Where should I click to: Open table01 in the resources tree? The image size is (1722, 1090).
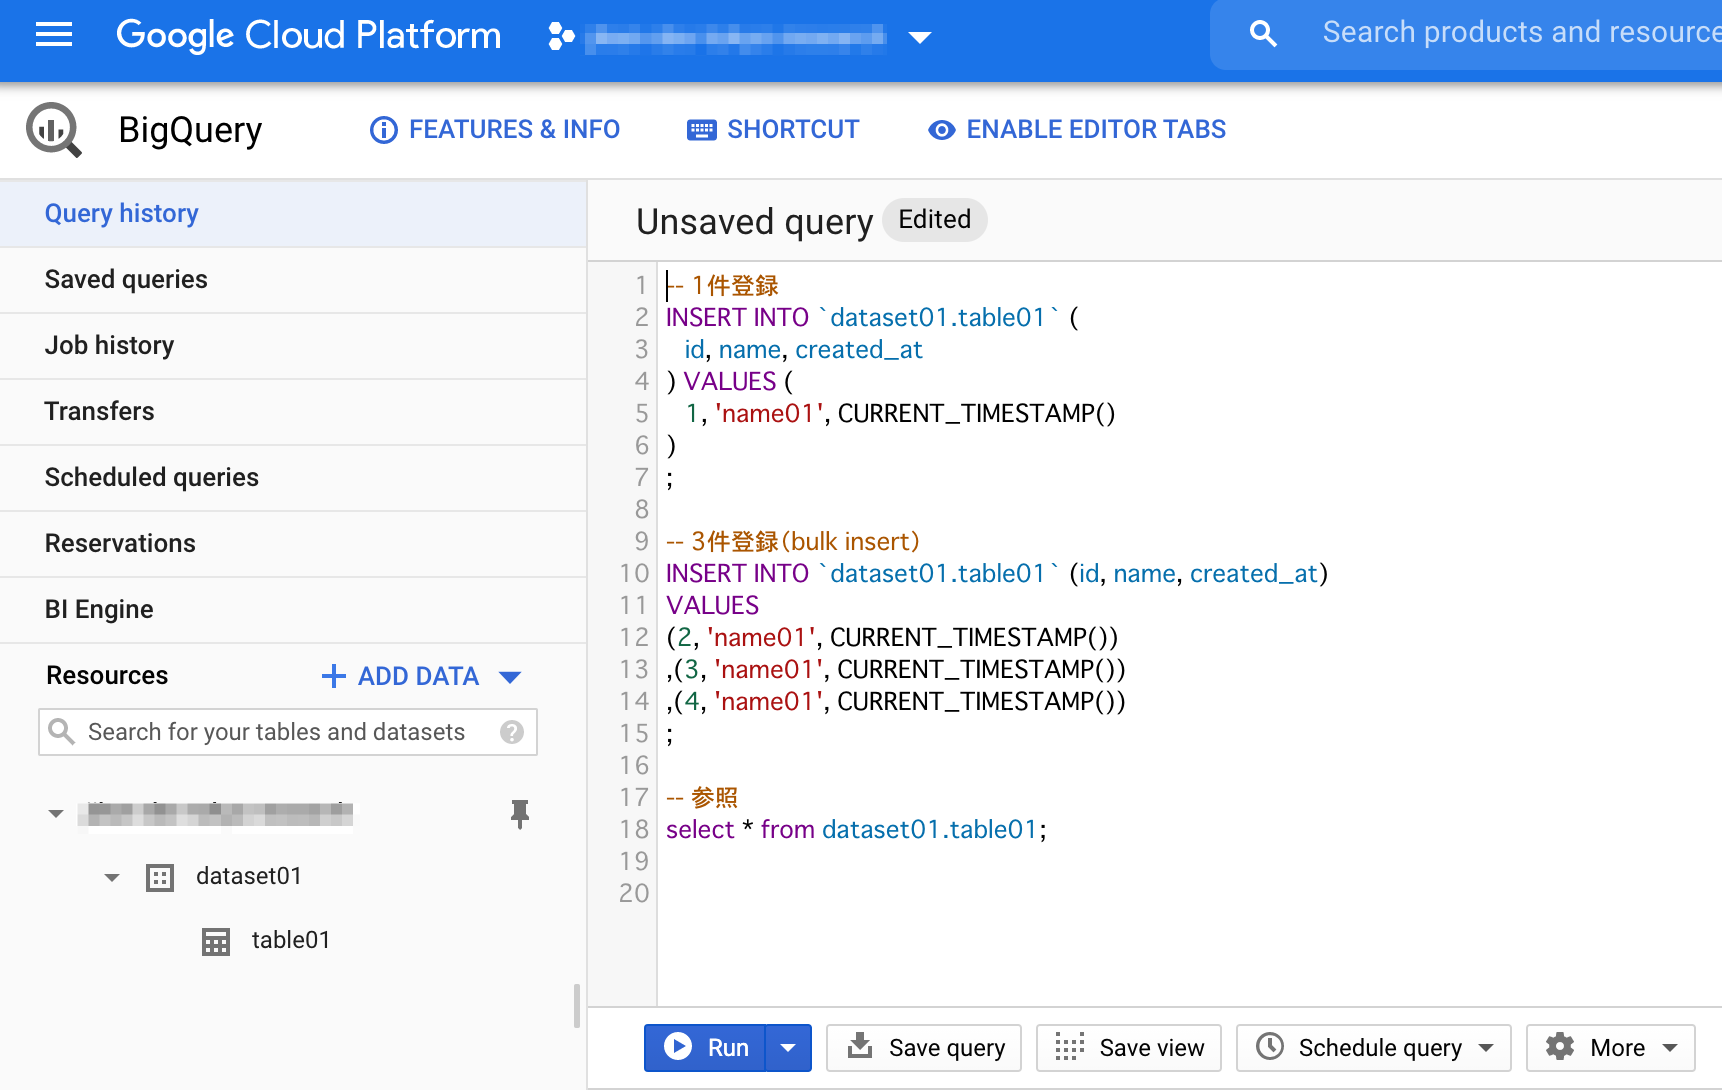pyautogui.click(x=291, y=941)
